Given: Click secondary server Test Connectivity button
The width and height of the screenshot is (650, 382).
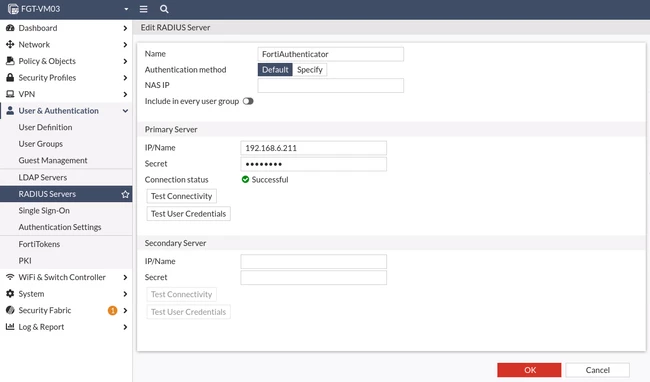Looking at the screenshot, I should 182,294.
